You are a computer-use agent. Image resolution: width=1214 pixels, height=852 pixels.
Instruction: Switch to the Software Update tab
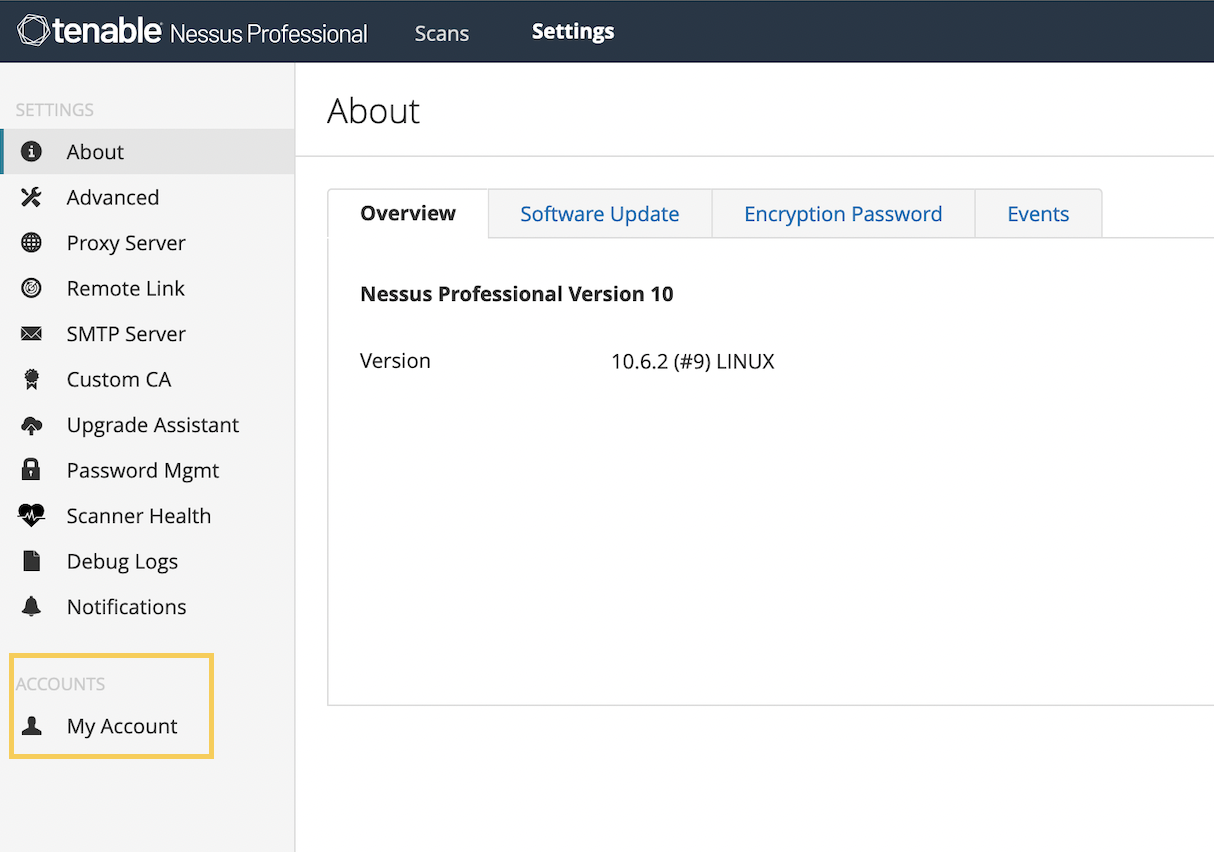coord(600,214)
